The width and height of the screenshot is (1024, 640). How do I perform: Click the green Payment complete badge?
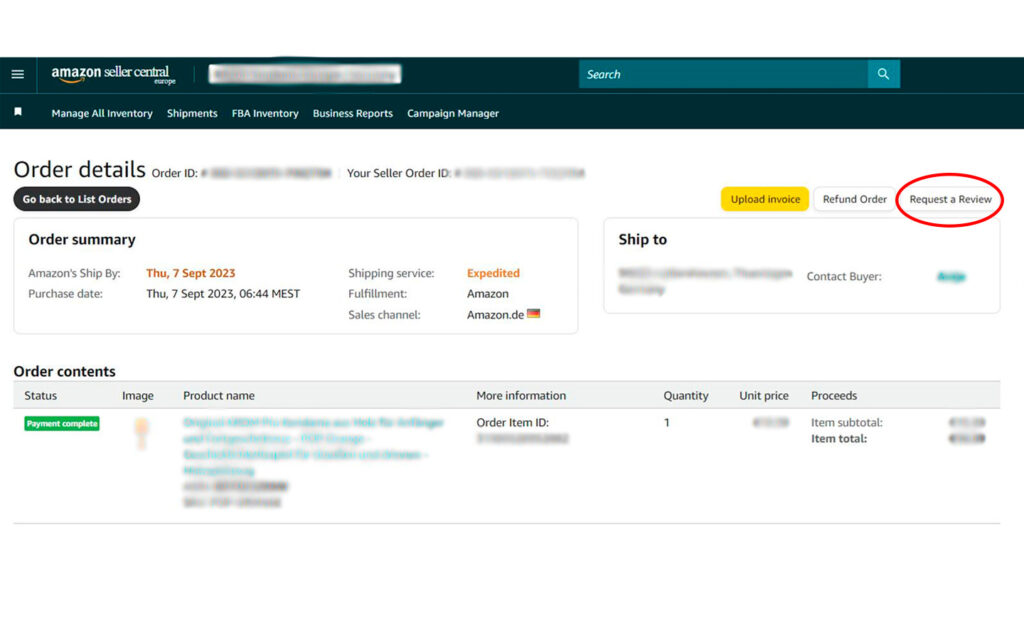pyautogui.click(x=62, y=424)
